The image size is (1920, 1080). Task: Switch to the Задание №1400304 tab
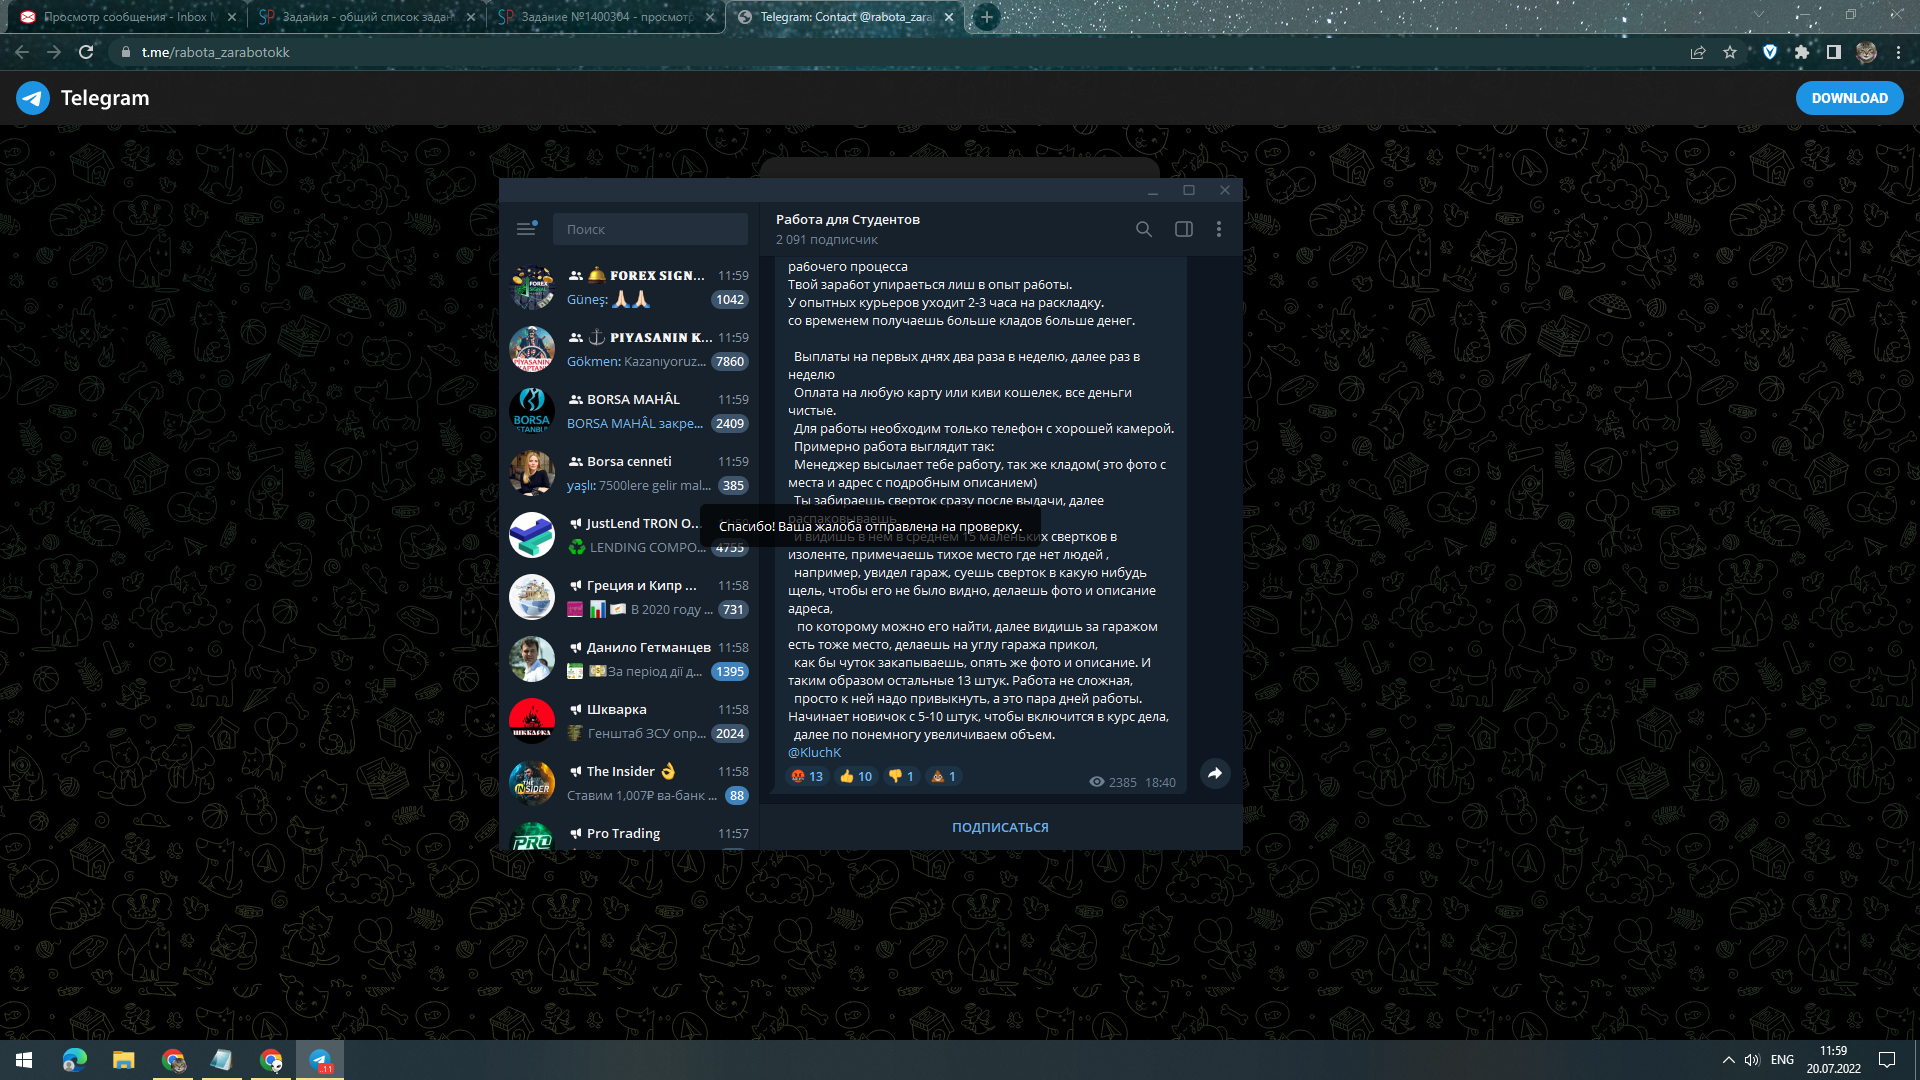point(605,17)
